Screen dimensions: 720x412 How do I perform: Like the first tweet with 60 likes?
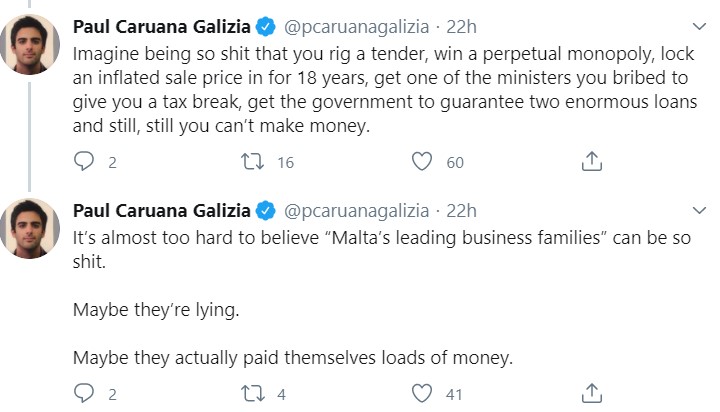tap(422, 161)
